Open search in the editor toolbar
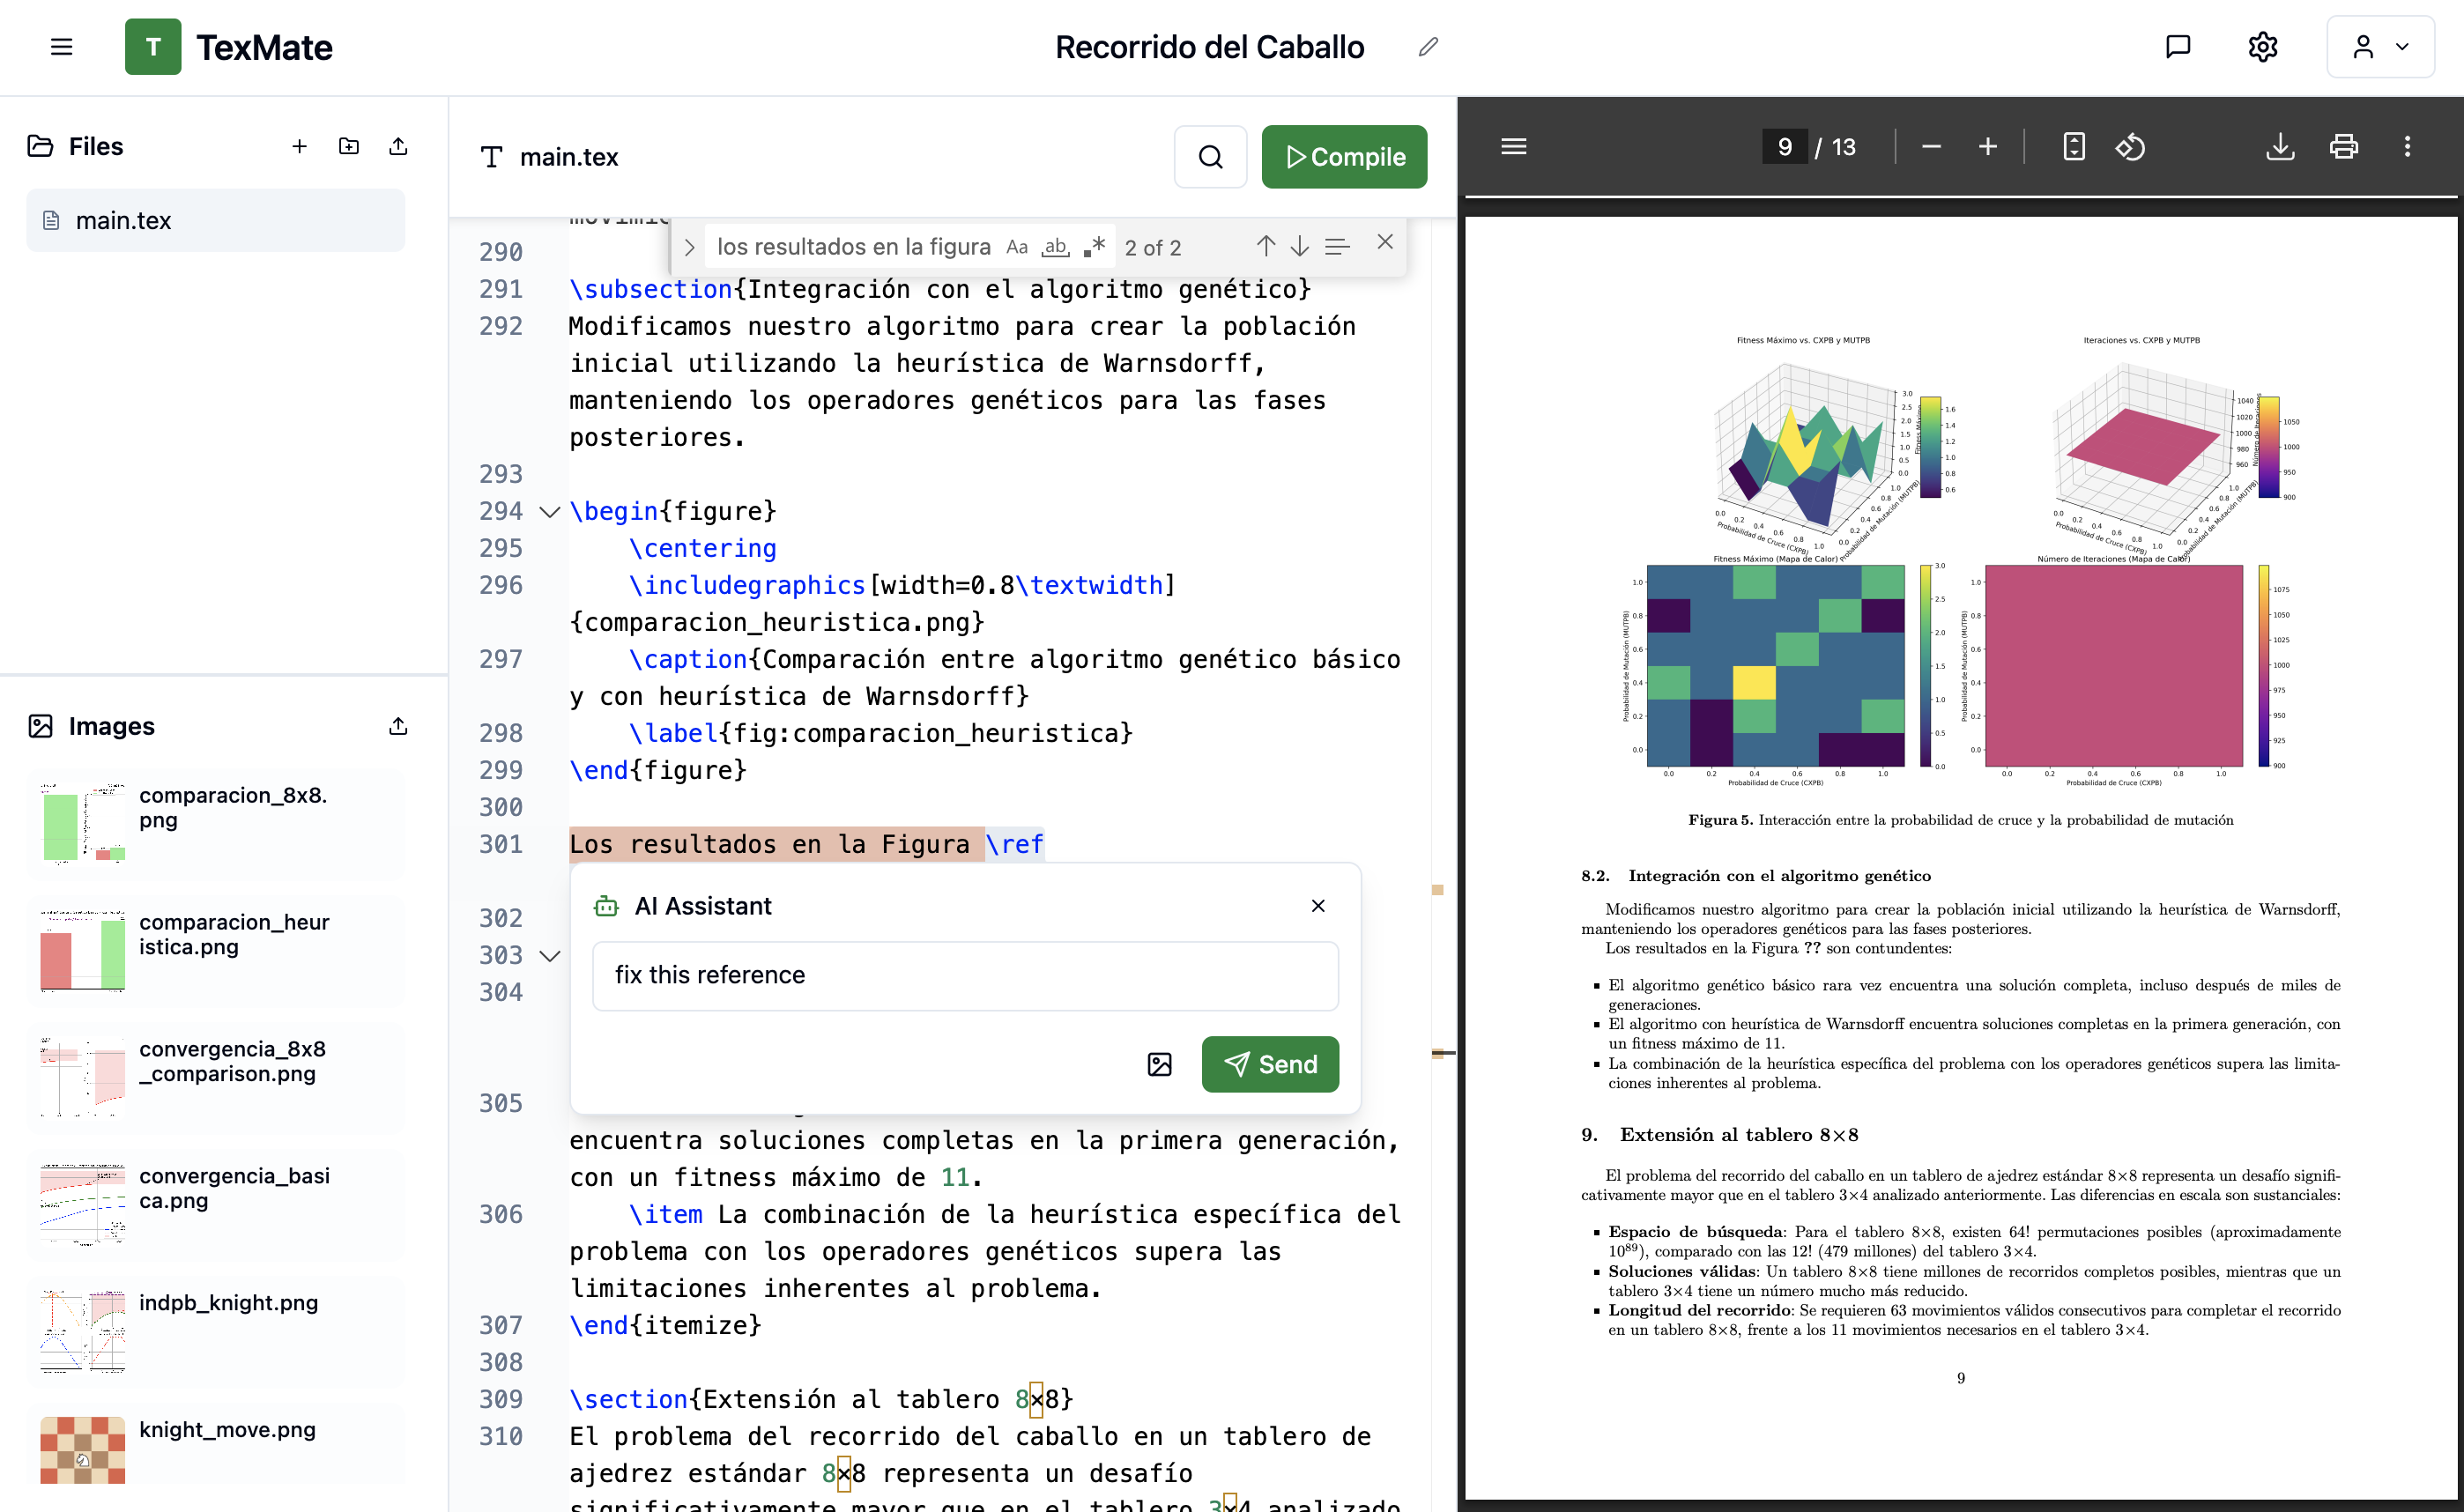Viewport: 2464px width, 1512px height. [1210, 156]
